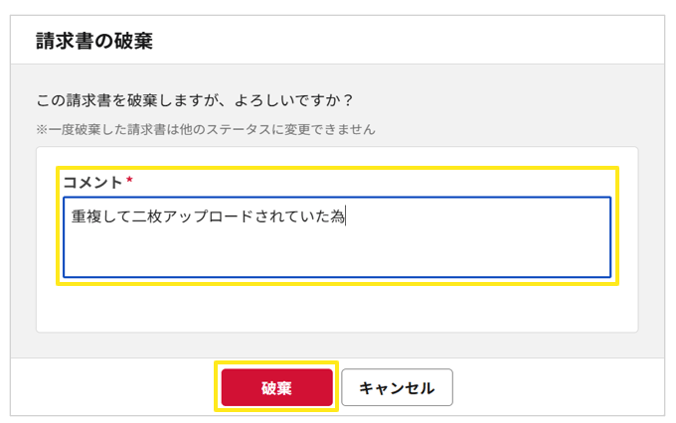Click the red 破棄 button
This screenshot has height=423, width=676.
click(276, 388)
